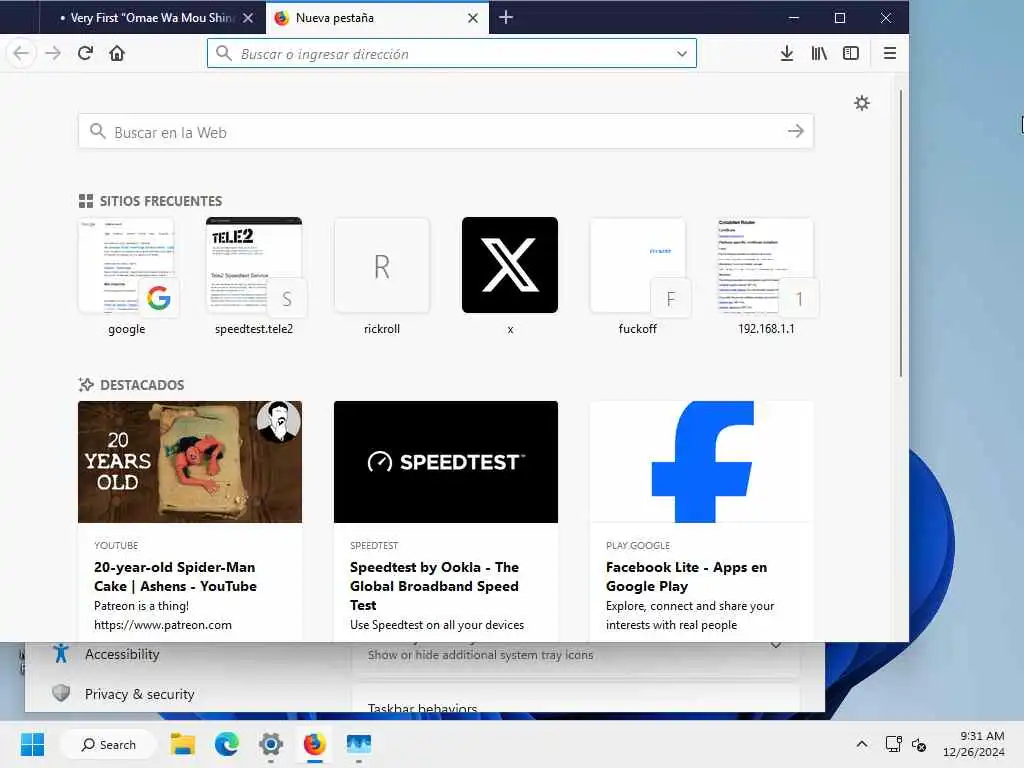
Task: Go forward using the forward arrow
Action: tap(53, 53)
